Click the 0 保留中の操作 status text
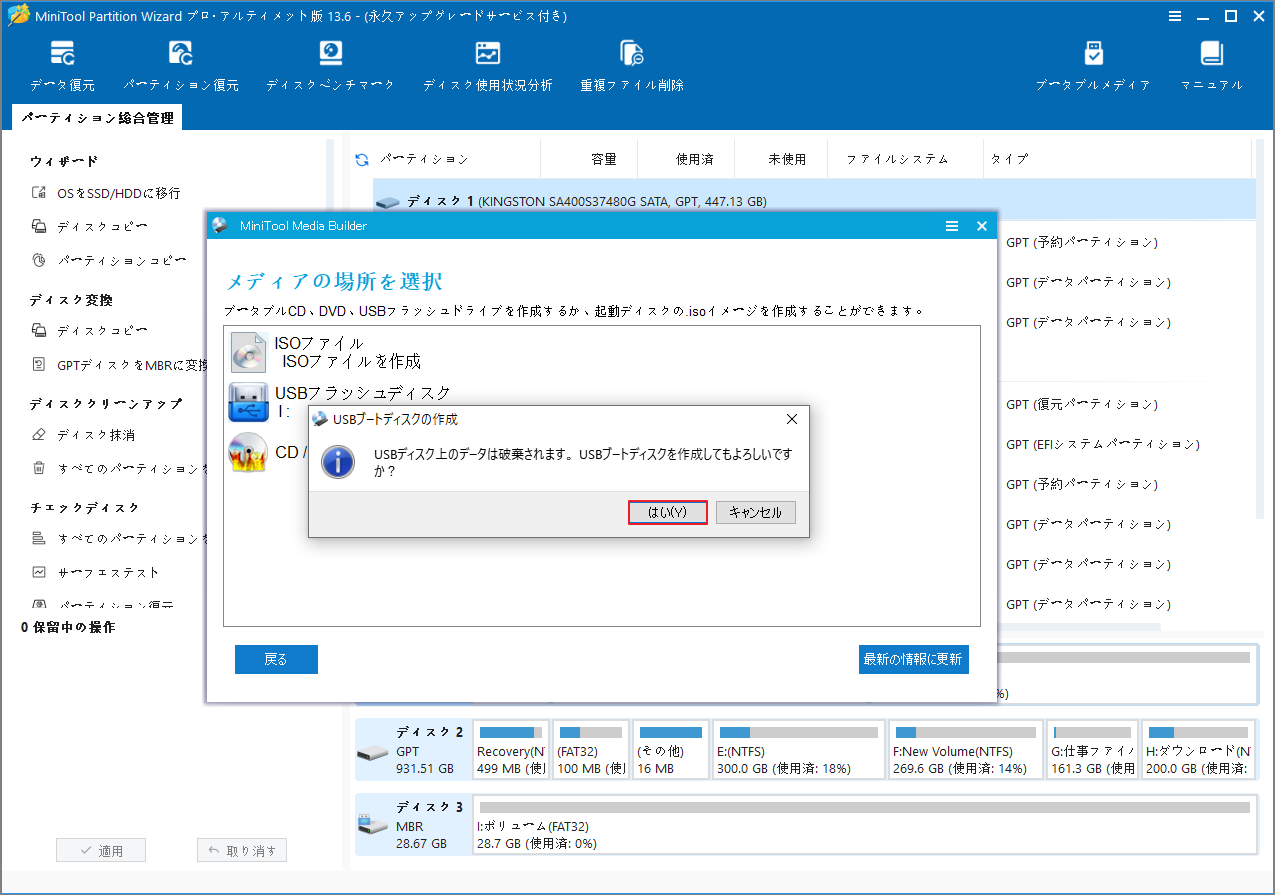The height and width of the screenshot is (895, 1275). (68, 627)
